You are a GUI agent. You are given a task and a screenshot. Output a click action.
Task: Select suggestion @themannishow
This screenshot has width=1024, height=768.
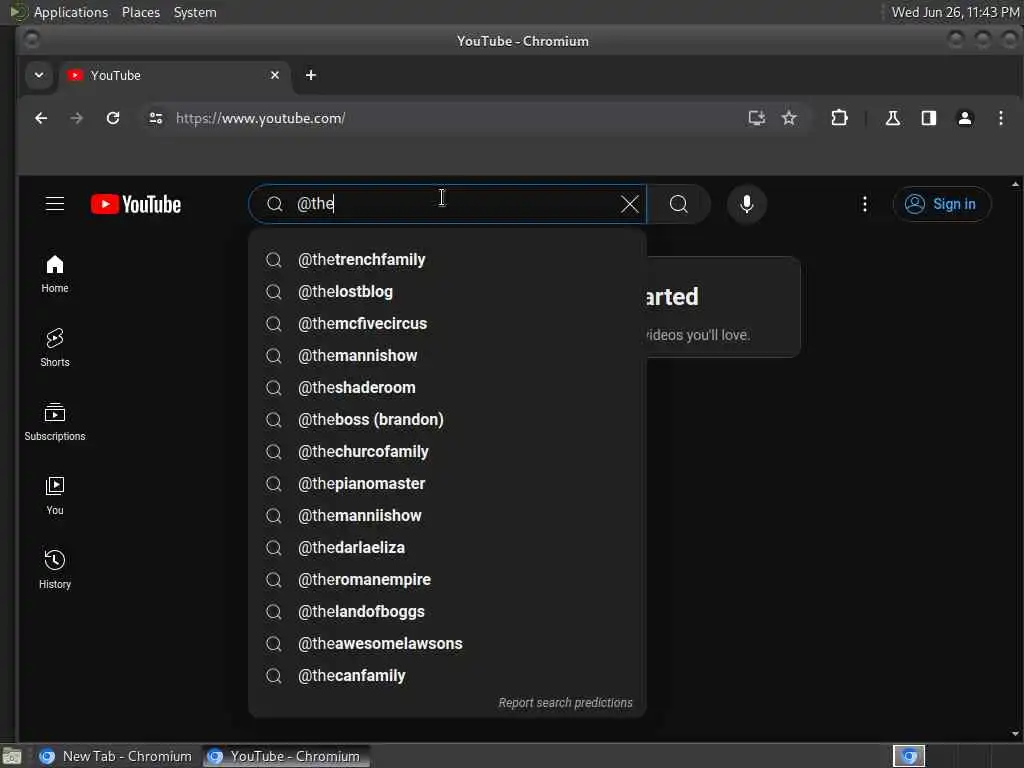pyautogui.click(x=447, y=355)
